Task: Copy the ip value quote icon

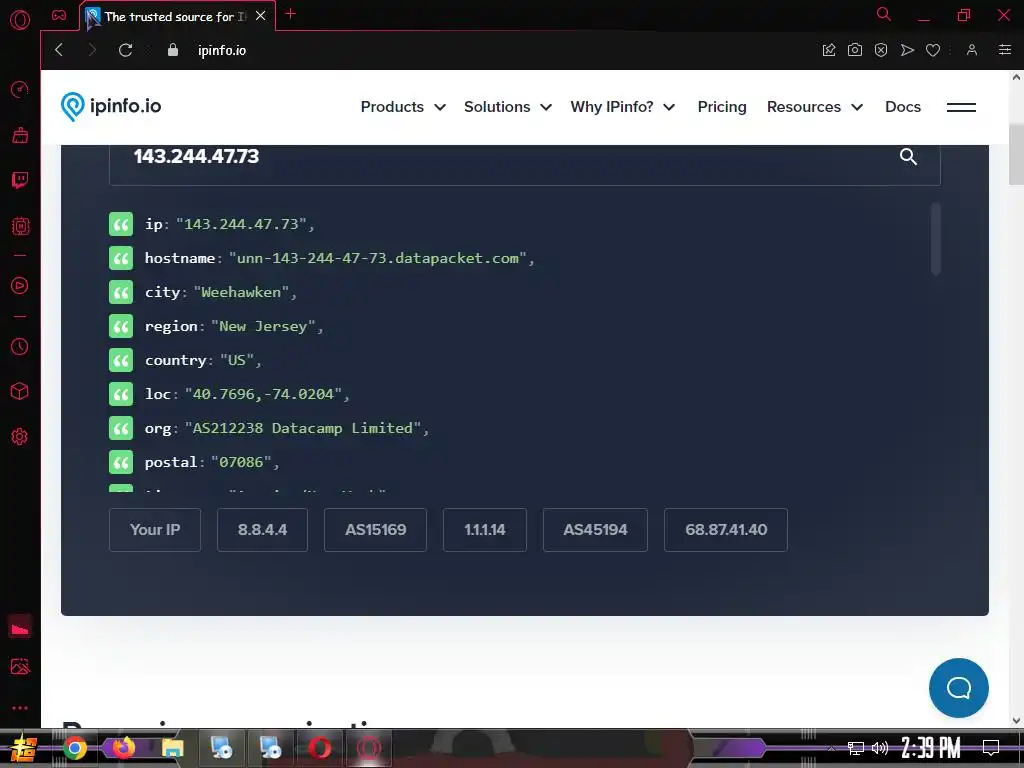Action: (x=121, y=224)
